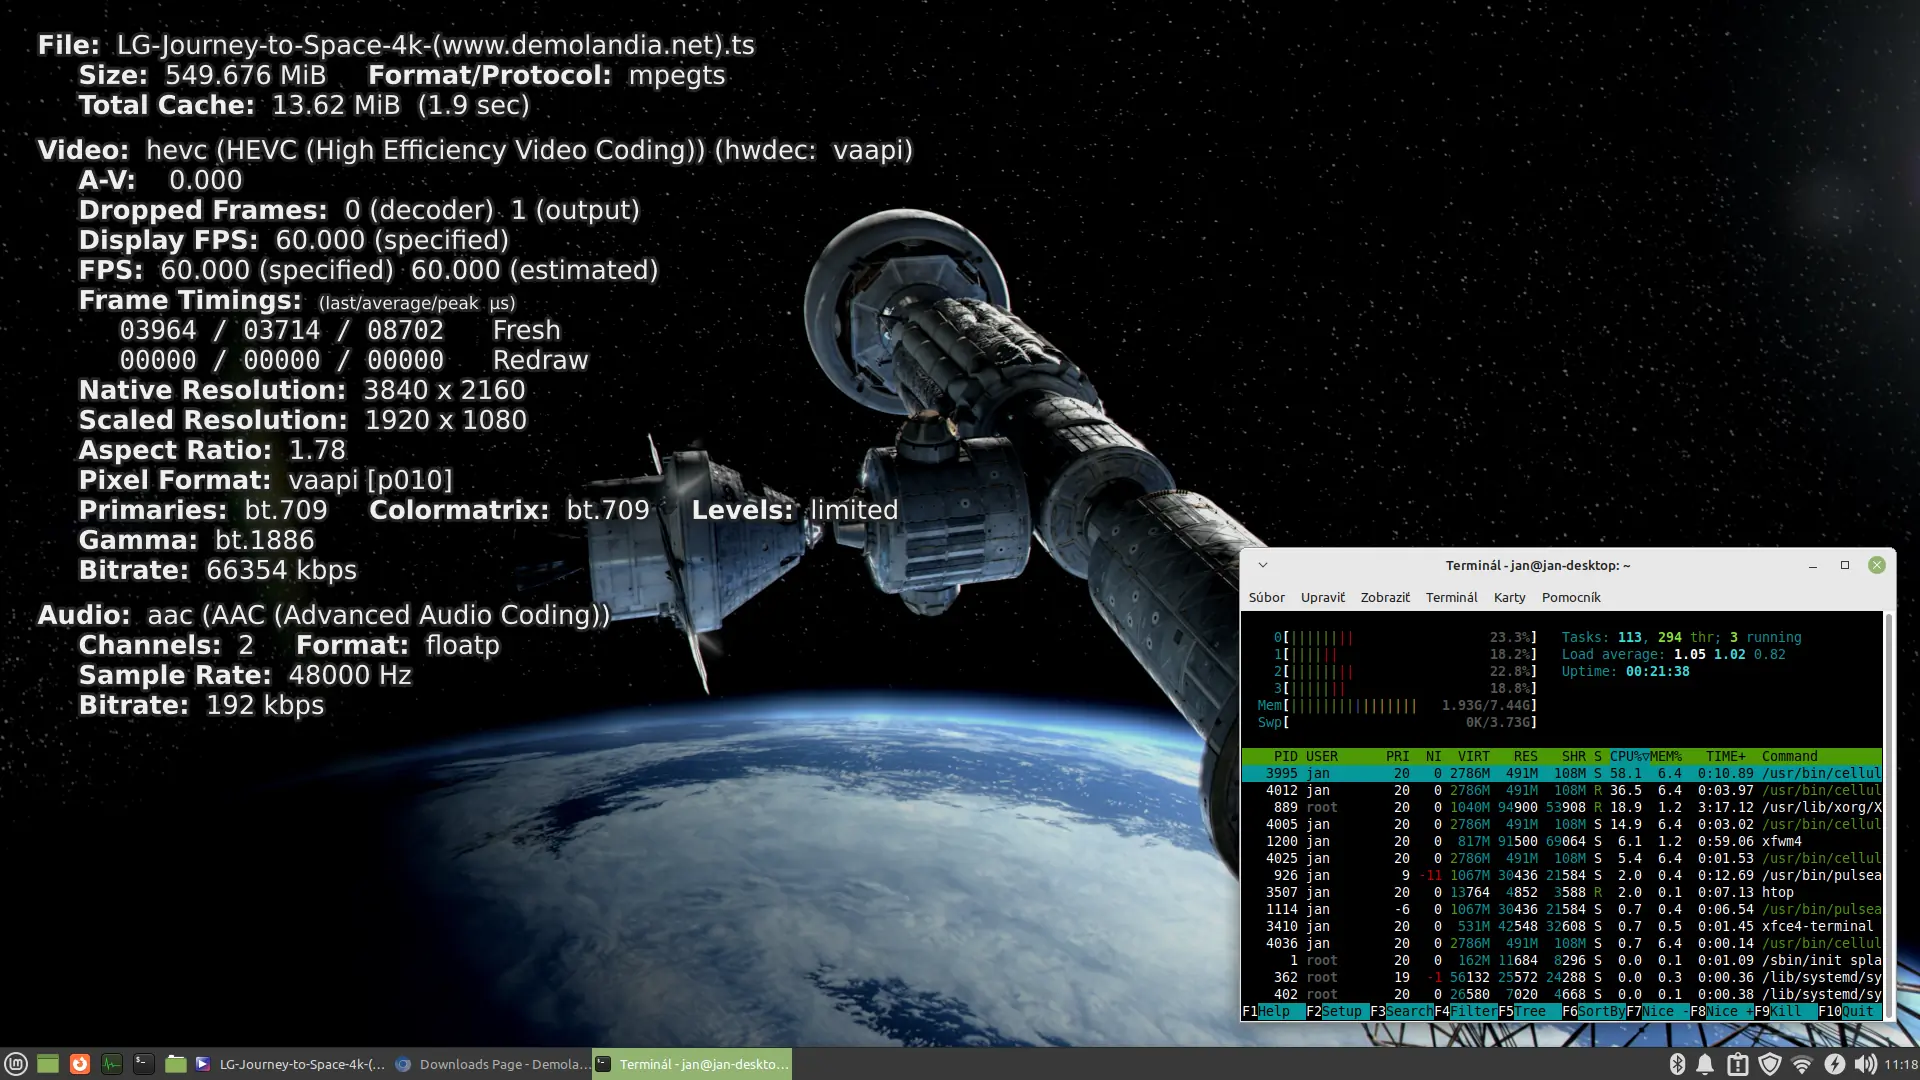Open Pomocník menu in terminal
This screenshot has height=1080, width=1920.
pyautogui.click(x=1571, y=597)
